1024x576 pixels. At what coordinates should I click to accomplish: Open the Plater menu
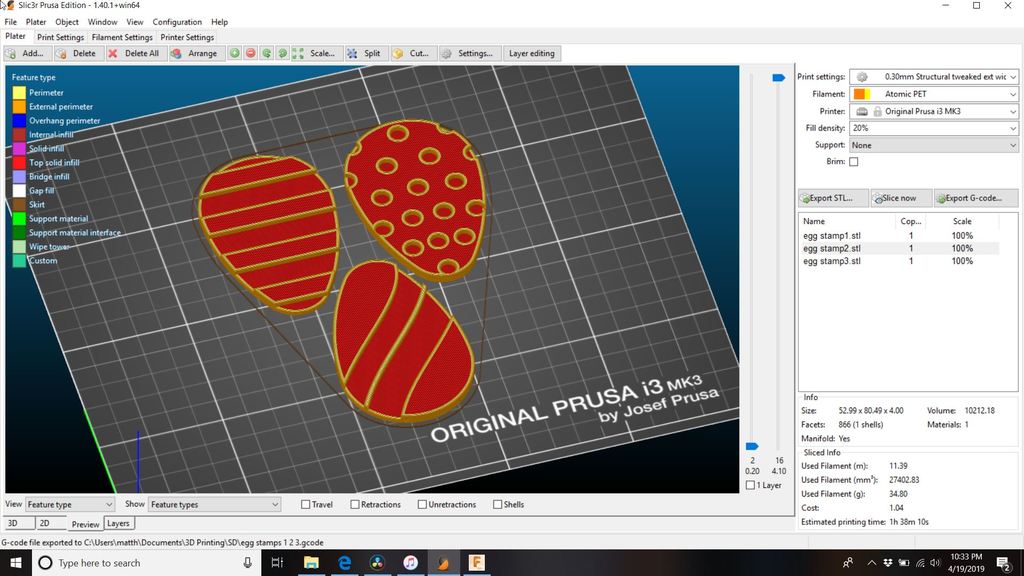pyautogui.click(x=36, y=22)
